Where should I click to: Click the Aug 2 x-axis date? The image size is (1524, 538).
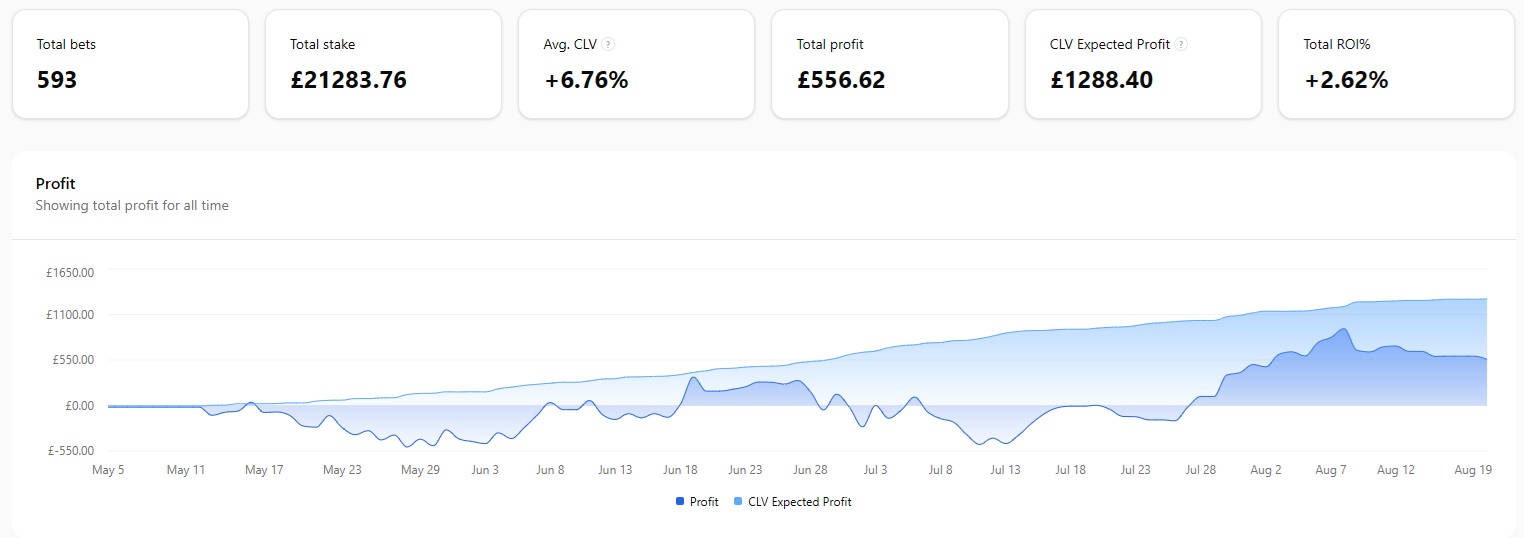click(x=1265, y=470)
